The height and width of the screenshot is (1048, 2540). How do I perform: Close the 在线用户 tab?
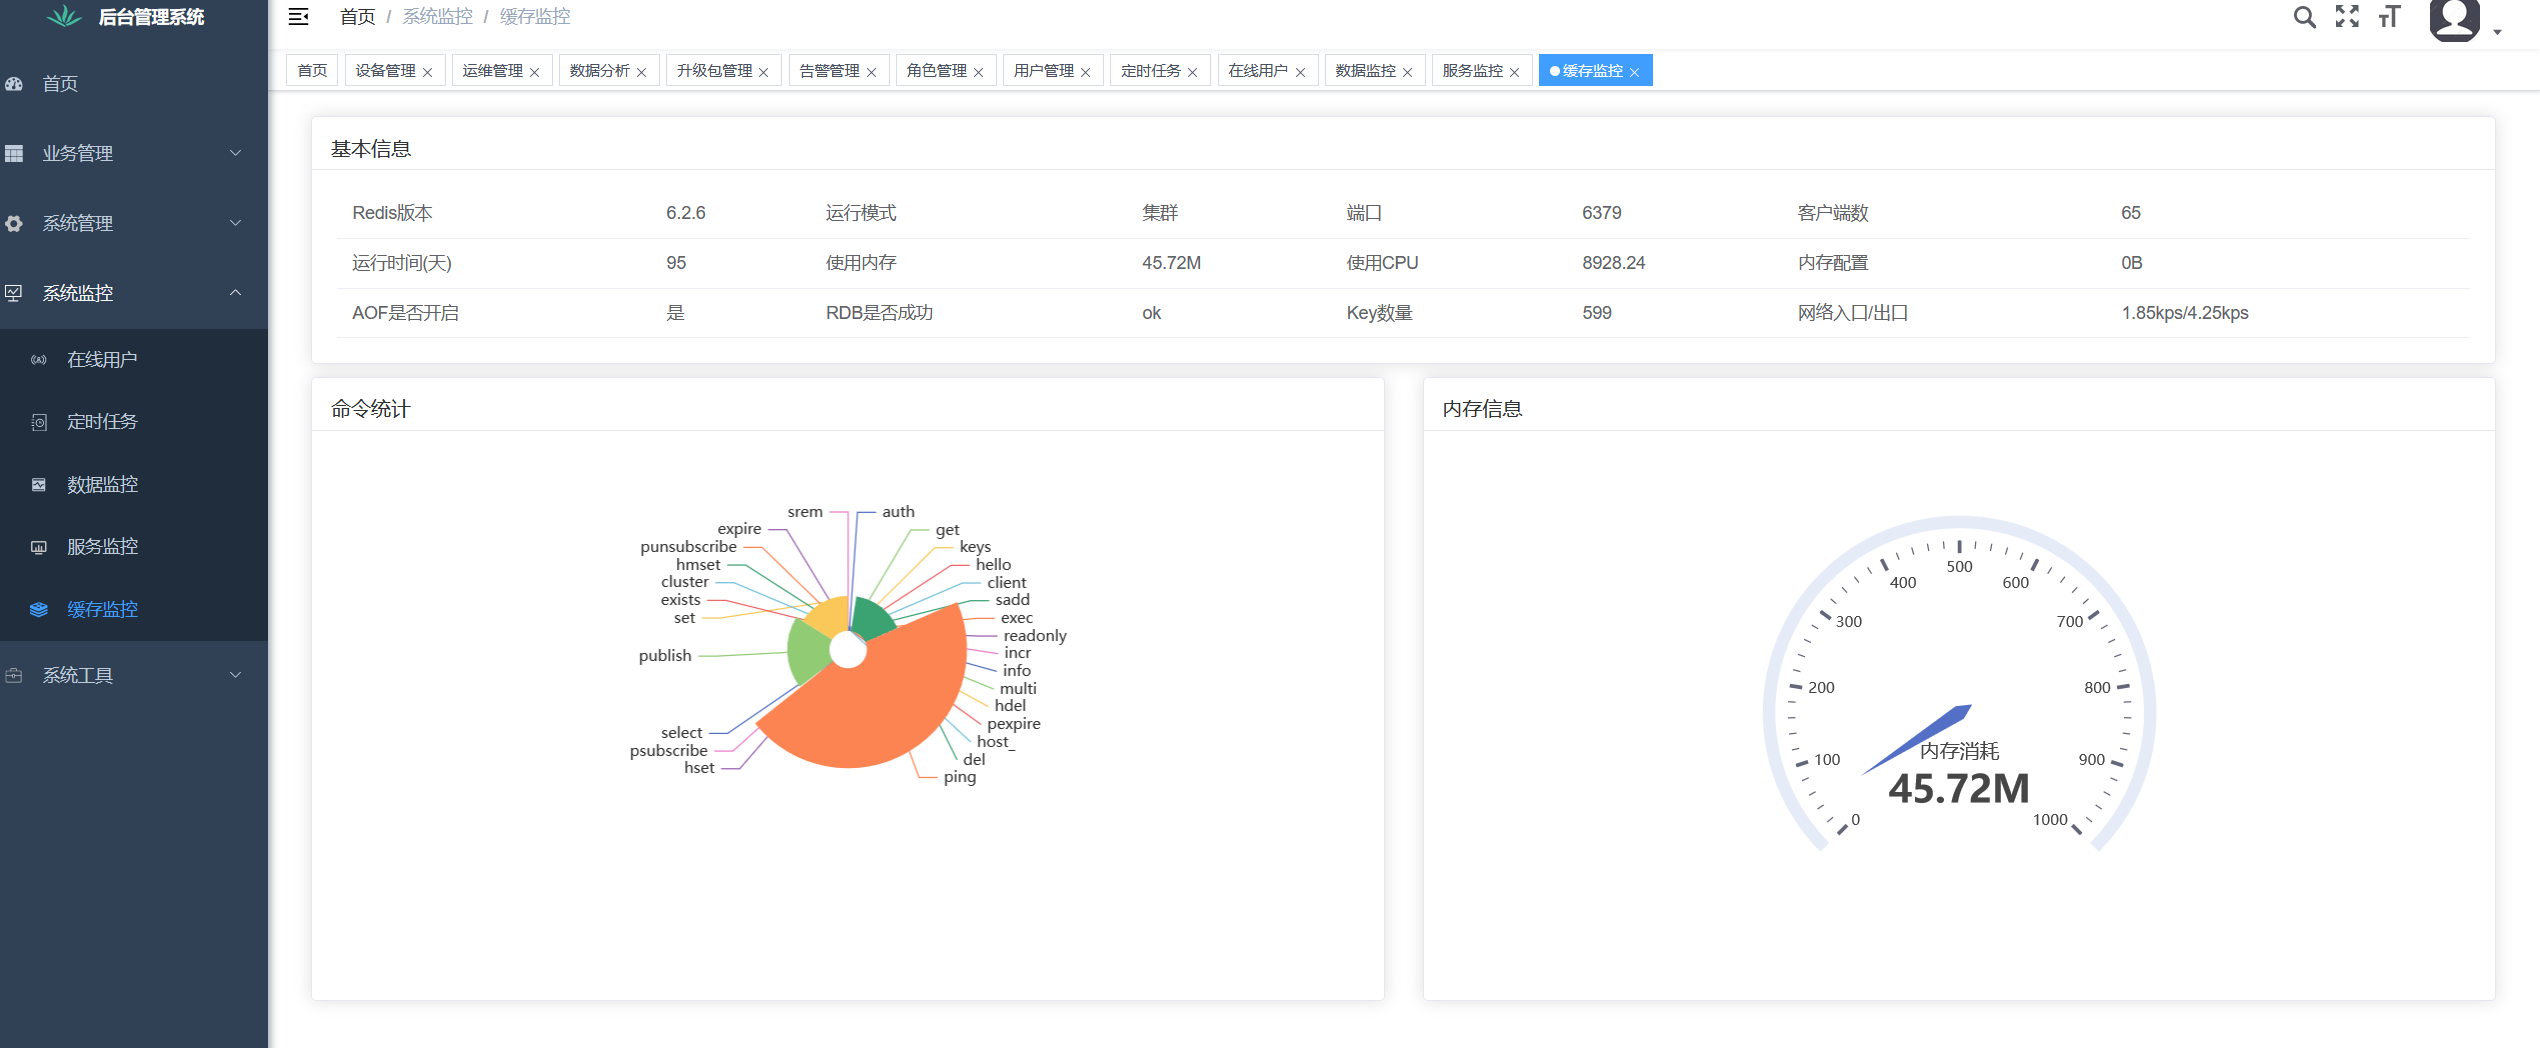pyautogui.click(x=1300, y=72)
